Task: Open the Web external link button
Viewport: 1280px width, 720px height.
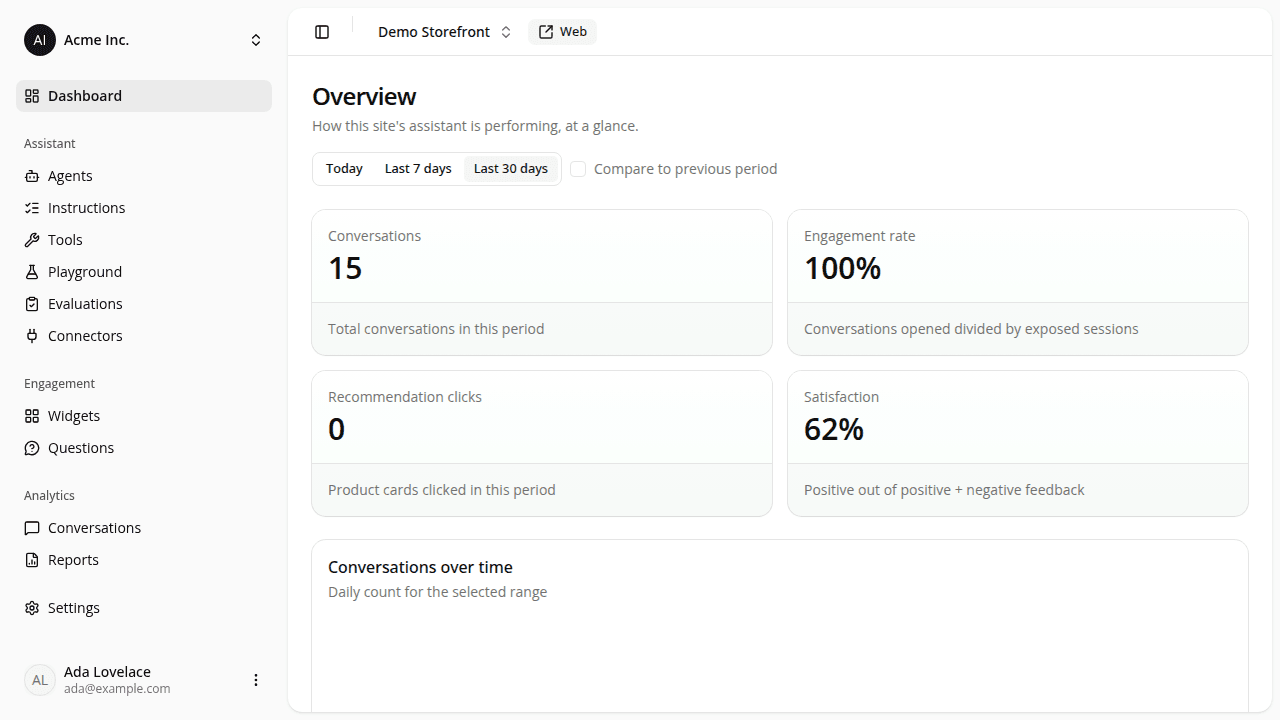Action: pyautogui.click(x=562, y=32)
